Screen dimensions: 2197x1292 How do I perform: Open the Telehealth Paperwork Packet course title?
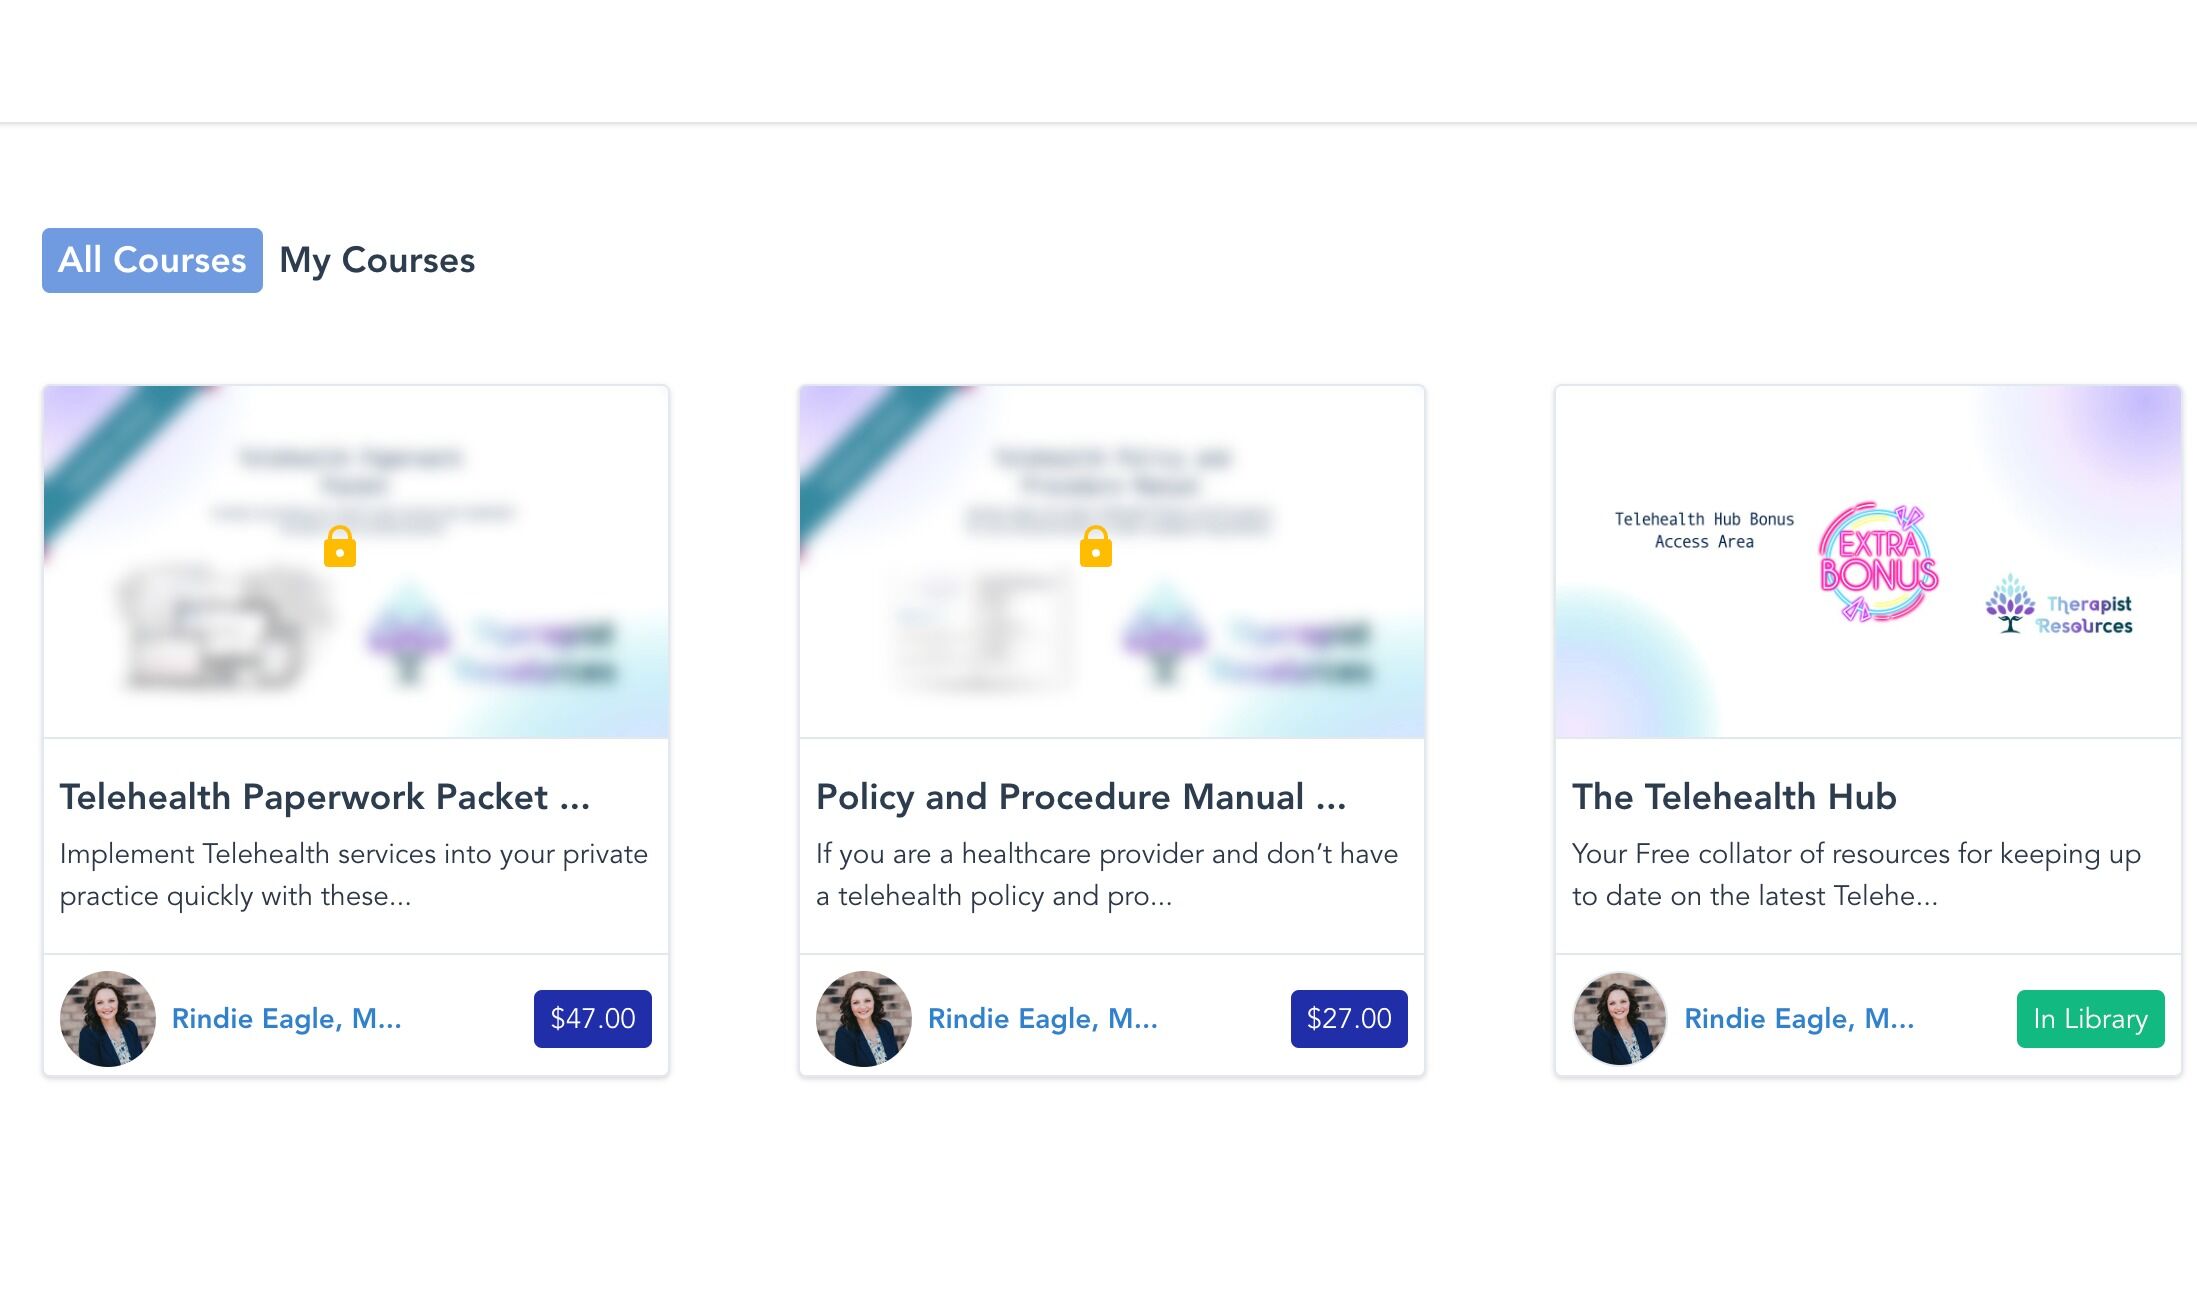click(x=325, y=797)
